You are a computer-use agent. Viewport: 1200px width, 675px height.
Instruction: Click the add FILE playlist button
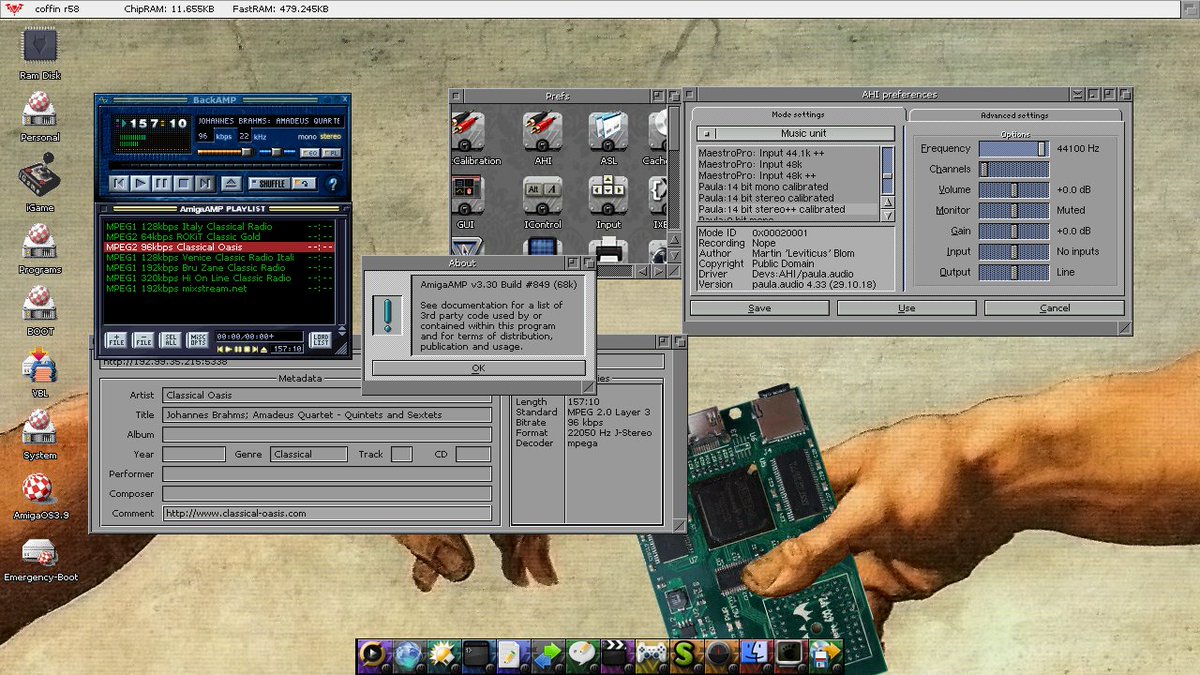116,340
